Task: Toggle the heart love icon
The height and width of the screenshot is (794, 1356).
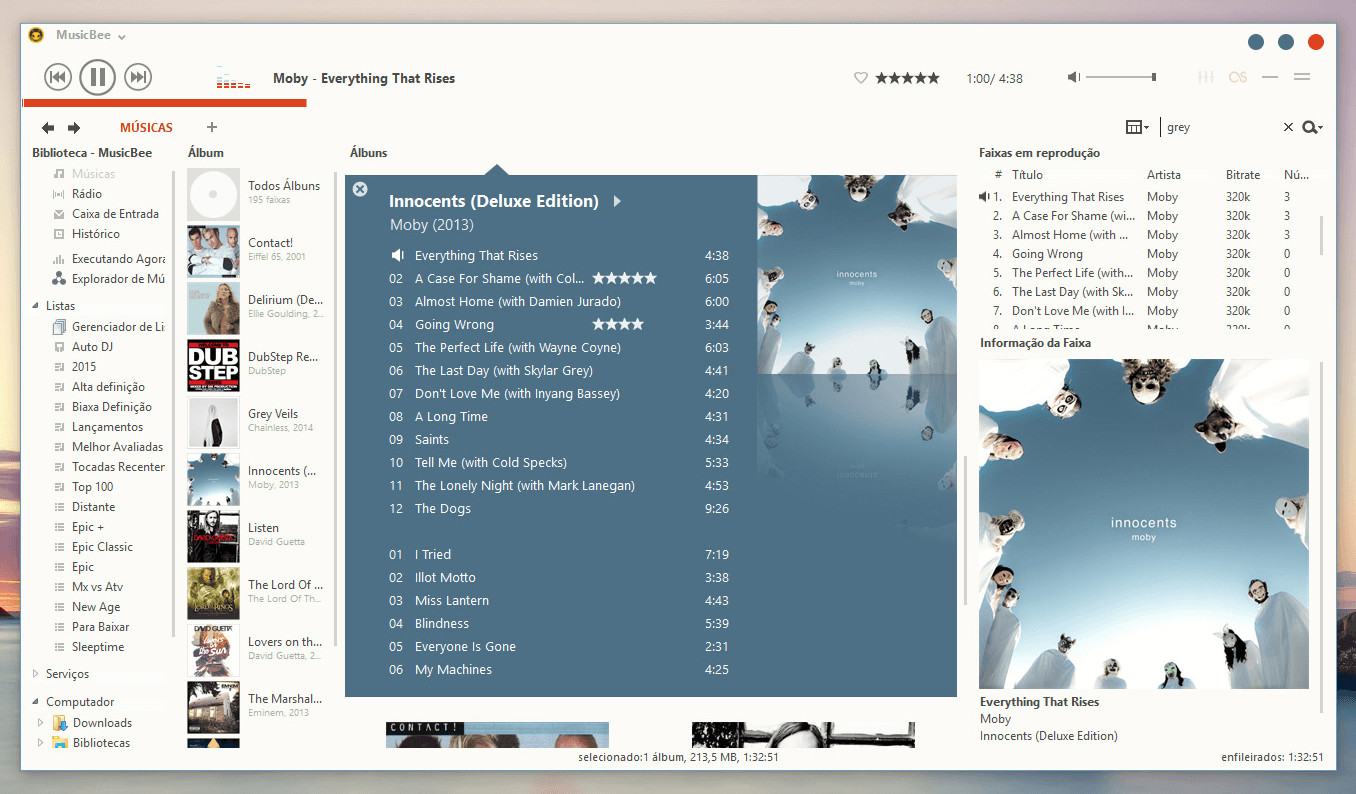Action: click(860, 78)
